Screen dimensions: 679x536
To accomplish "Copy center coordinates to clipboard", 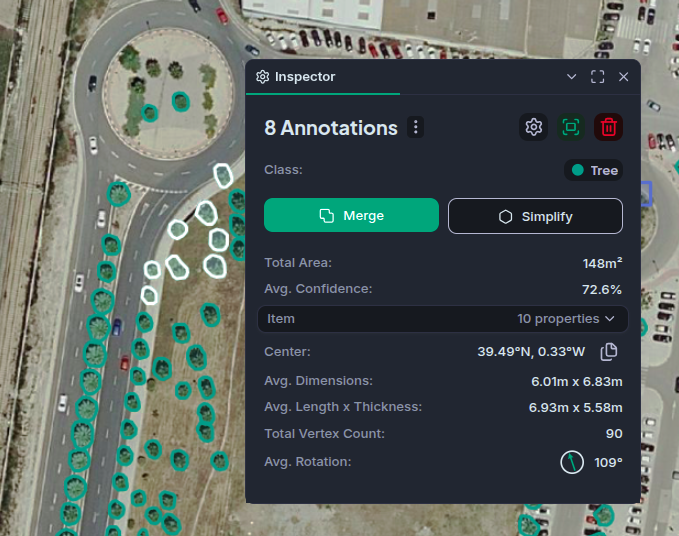I will pyautogui.click(x=609, y=352).
